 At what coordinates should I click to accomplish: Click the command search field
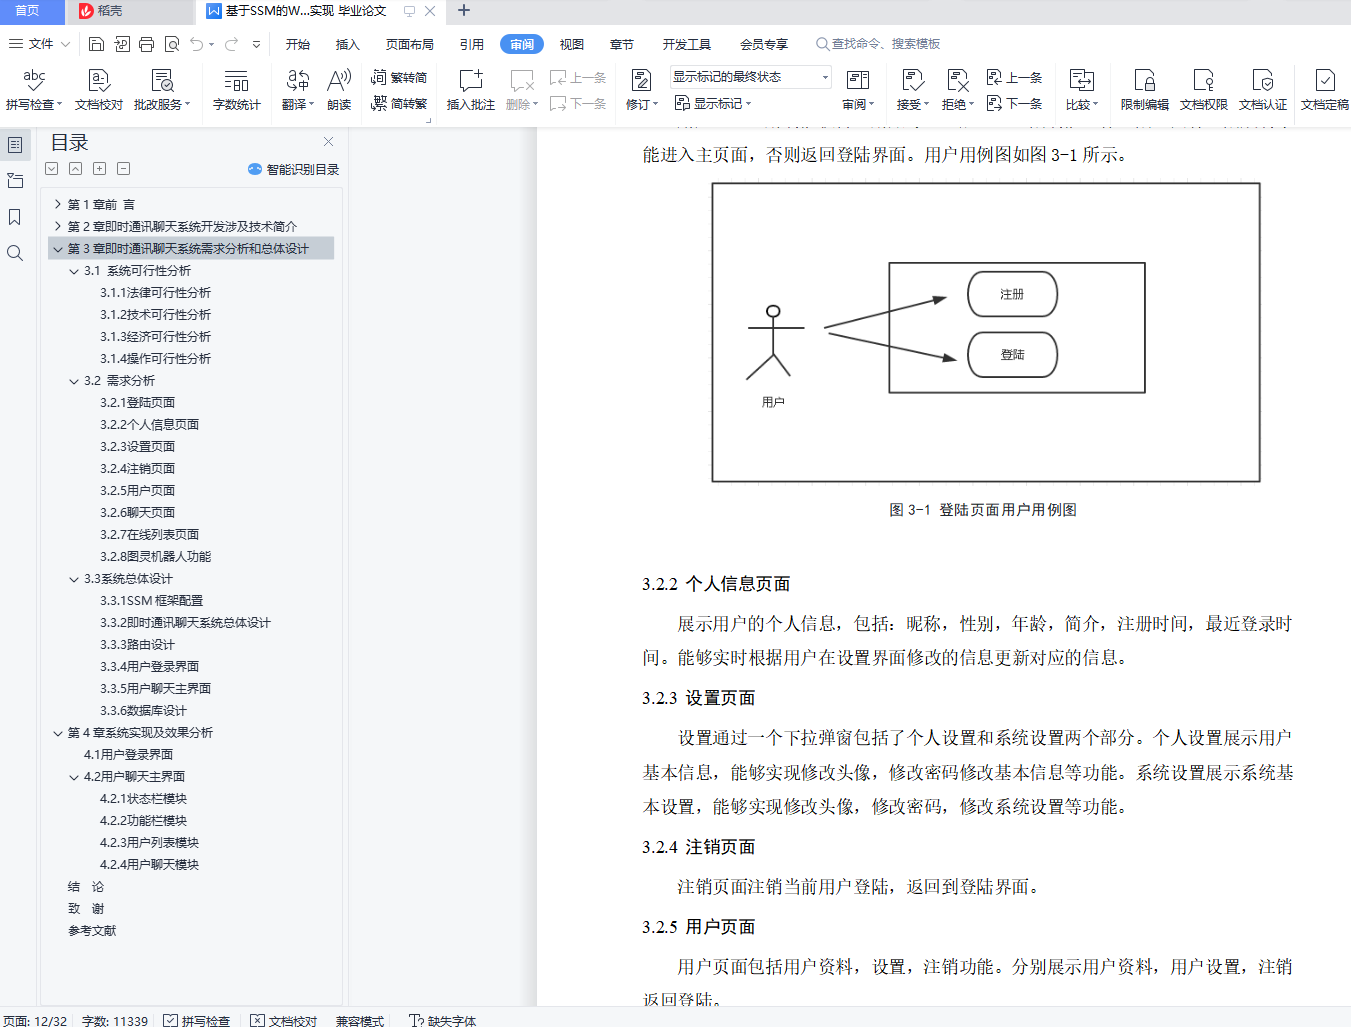point(880,44)
